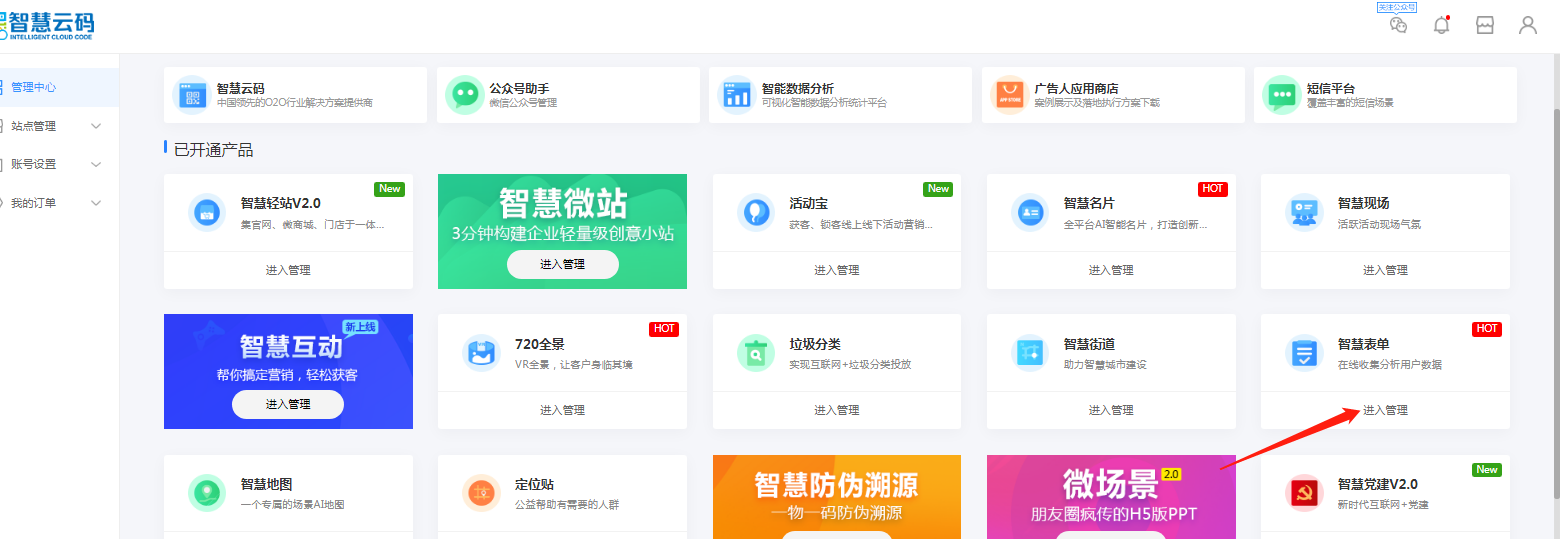Open the 活动宝 balloon icon
The width and height of the screenshot is (1560, 539).
click(x=755, y=212)
